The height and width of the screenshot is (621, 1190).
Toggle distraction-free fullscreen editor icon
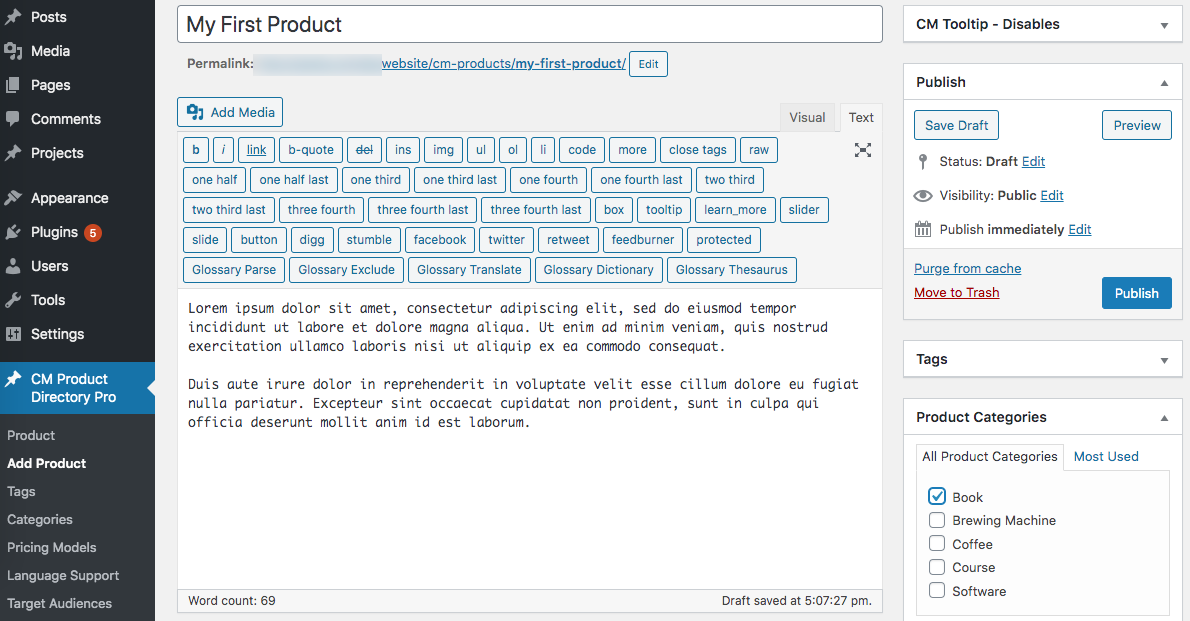pyautogui.click(x=863, y=150)
